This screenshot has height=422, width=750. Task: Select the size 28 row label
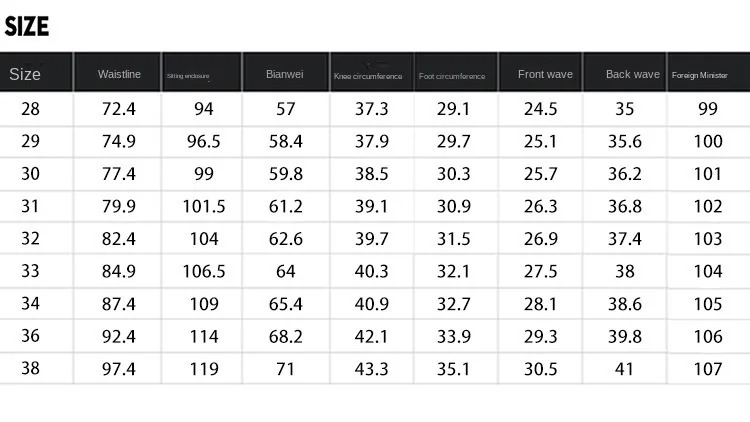pos(30,109)
